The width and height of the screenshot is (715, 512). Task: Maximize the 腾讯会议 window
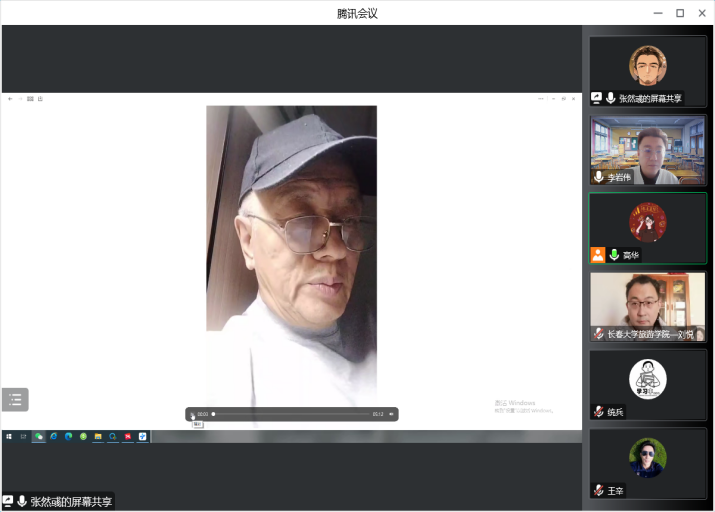coord(680,13)
